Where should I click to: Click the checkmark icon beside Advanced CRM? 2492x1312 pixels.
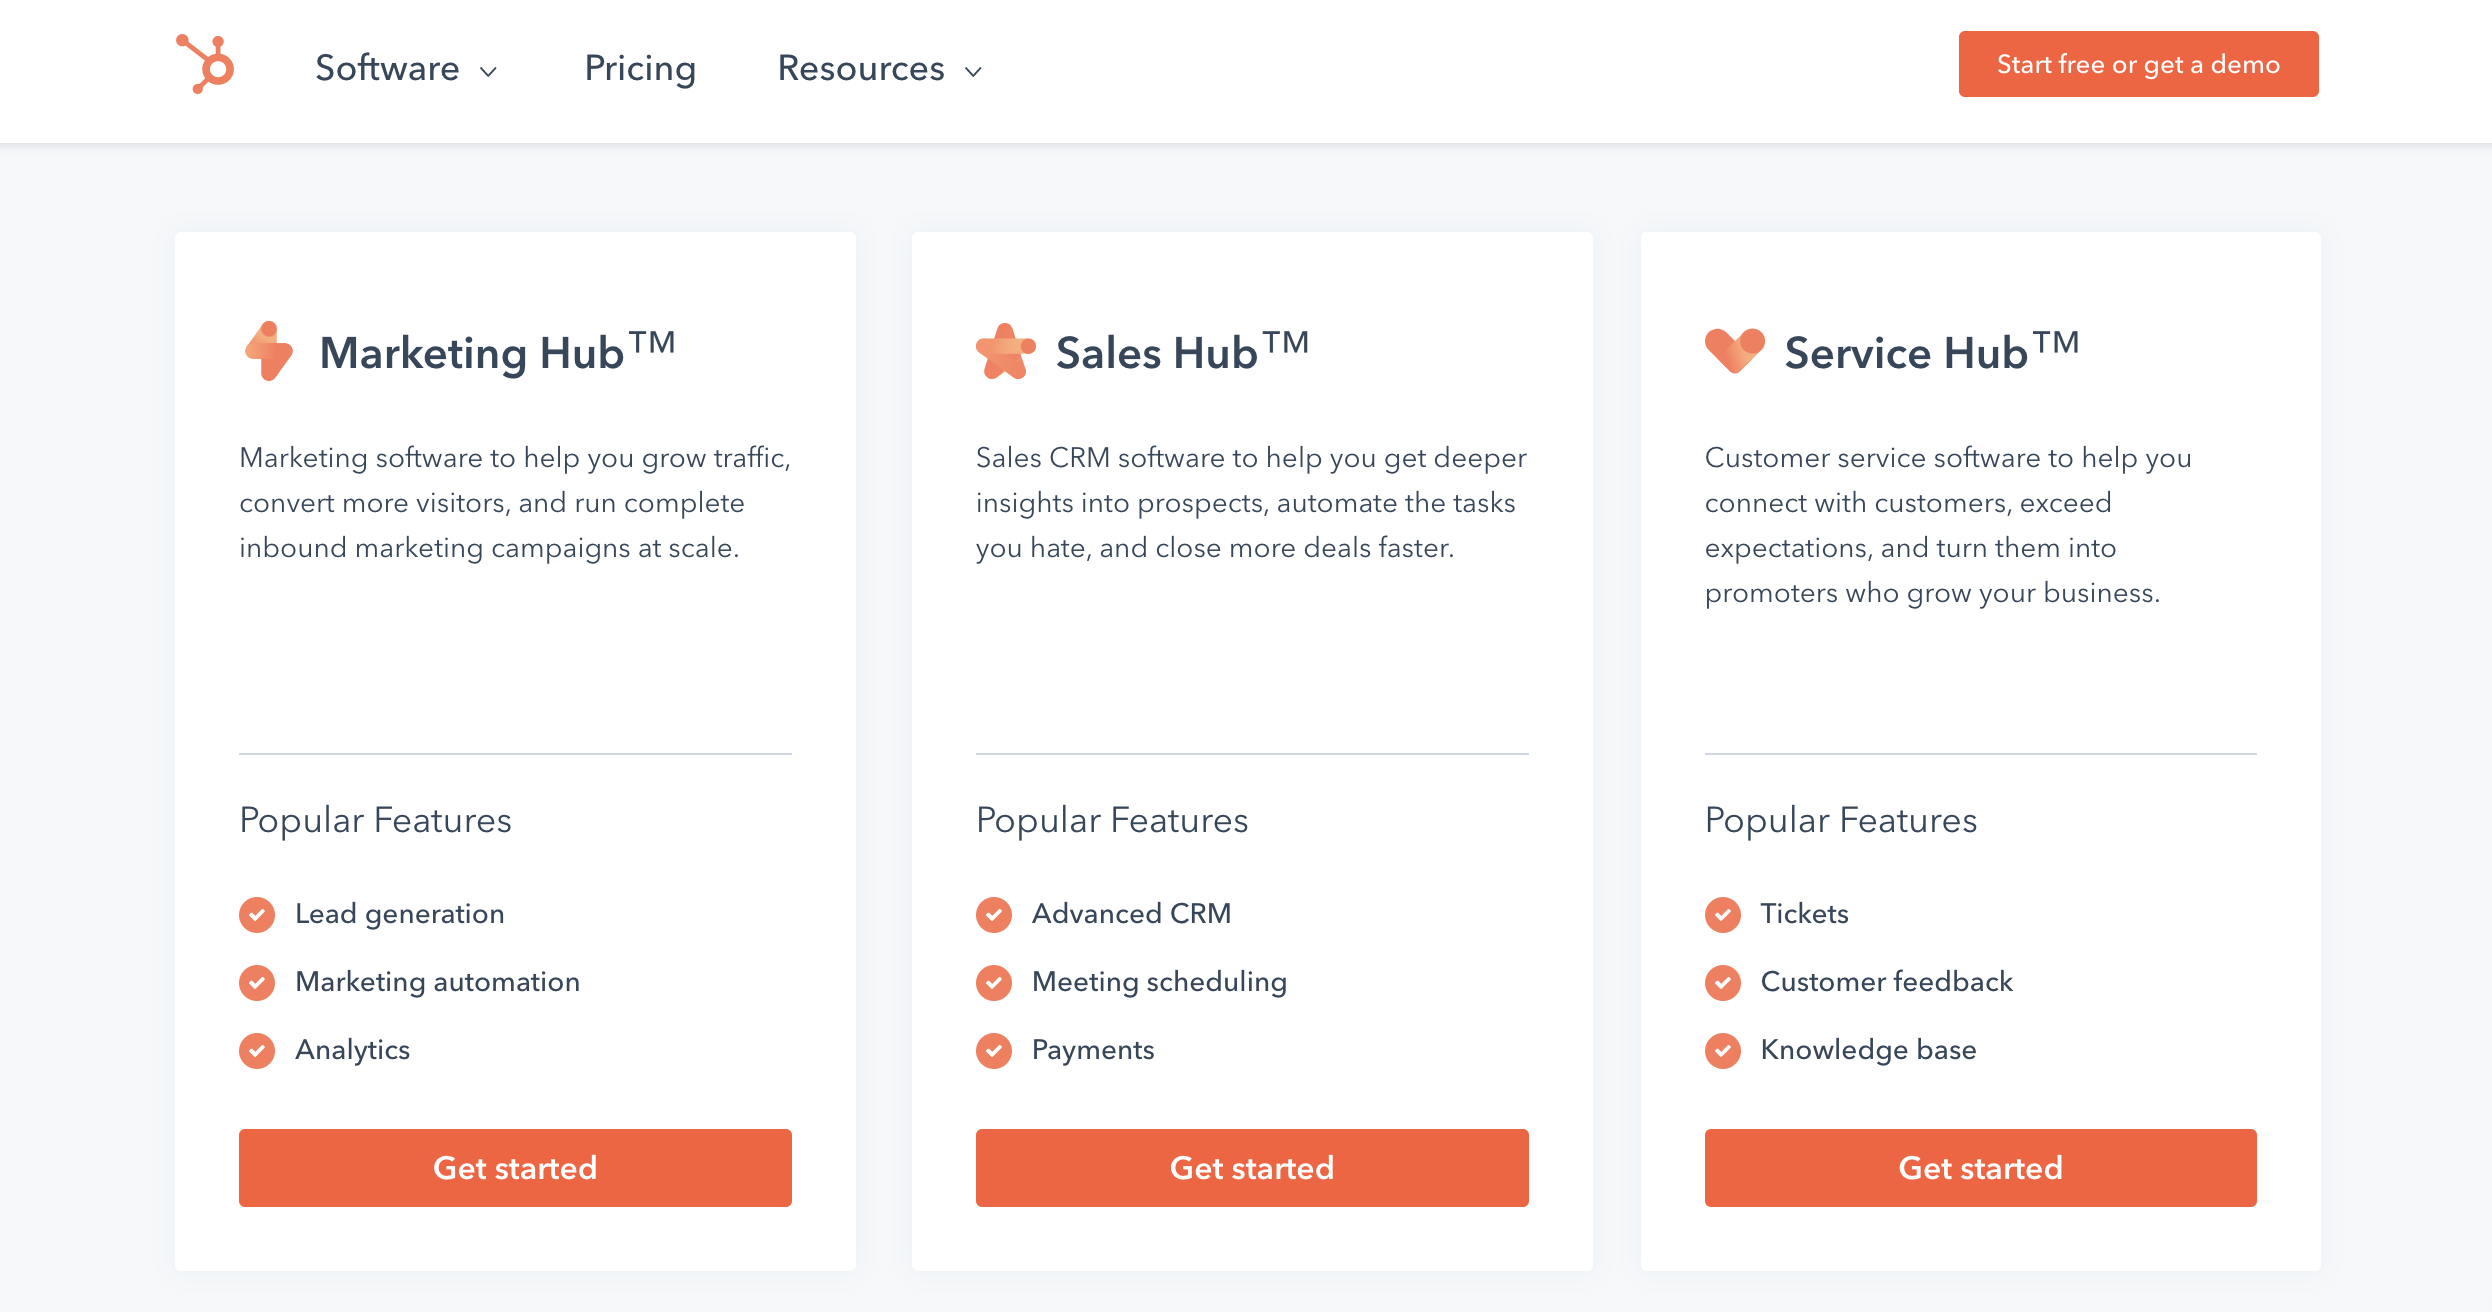(994, 914)
